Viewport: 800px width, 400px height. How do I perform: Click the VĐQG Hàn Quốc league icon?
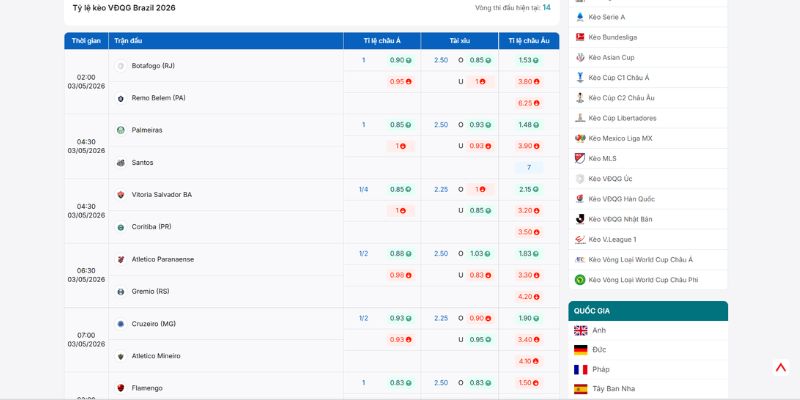(580, 199)
